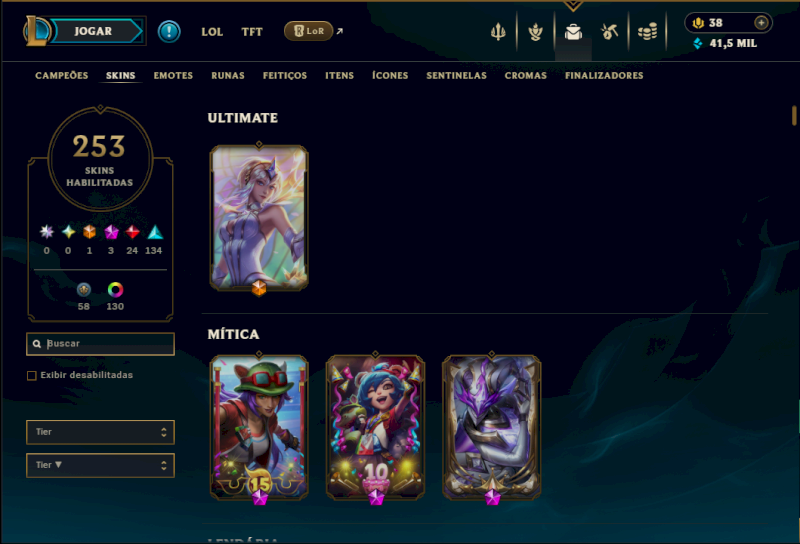Screen dimensions: 800x544
Task: Open the Emotes tab
Action: point(173,76)
